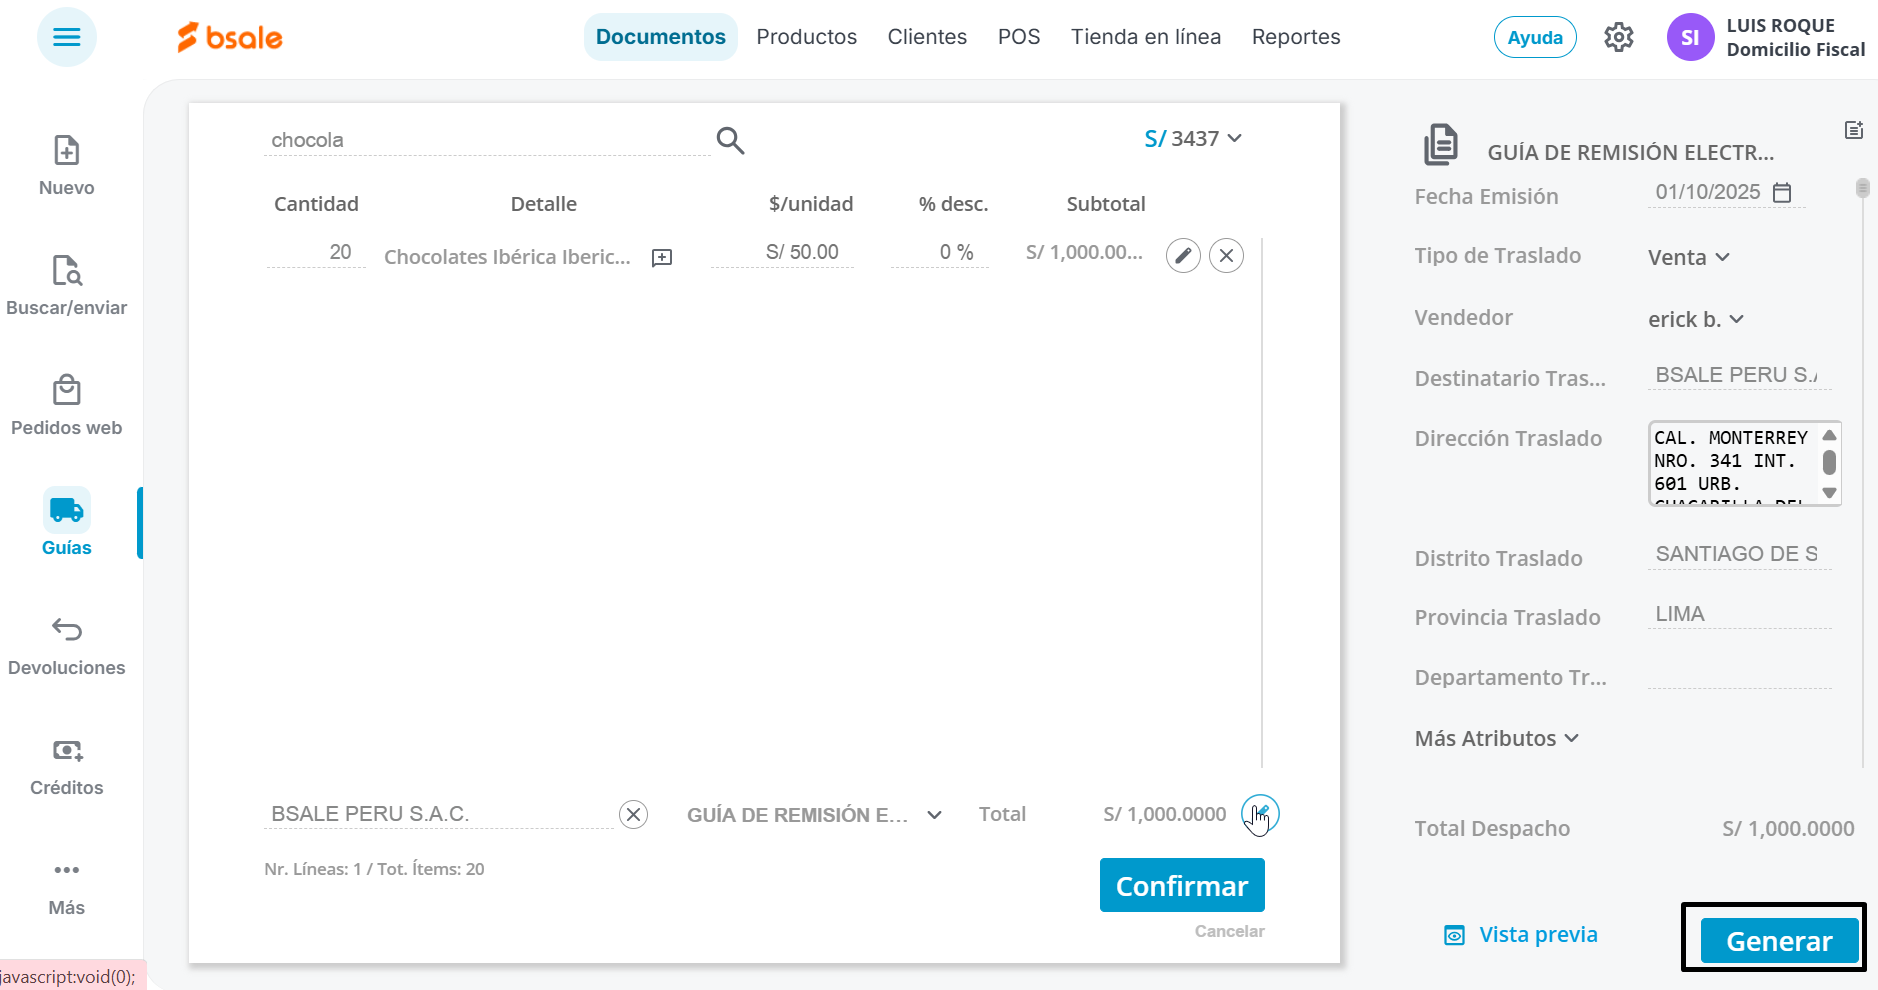Go to the Documentos tab
This screenshot has height=990, width=1878.
(x=661, y=37)
